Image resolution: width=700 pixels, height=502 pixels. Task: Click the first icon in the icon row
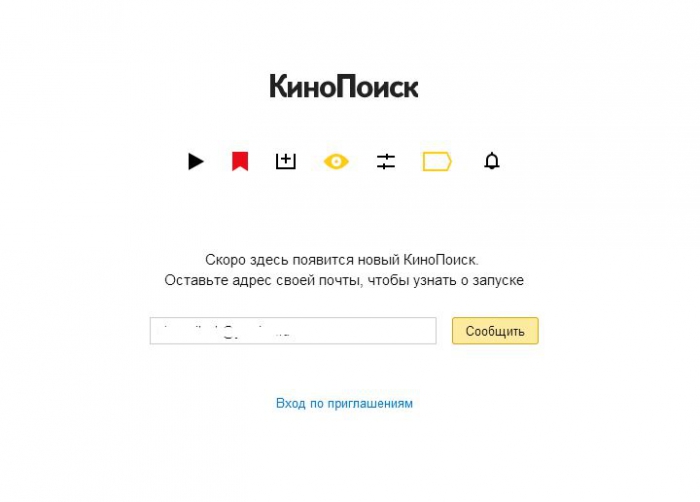point(196,161)
